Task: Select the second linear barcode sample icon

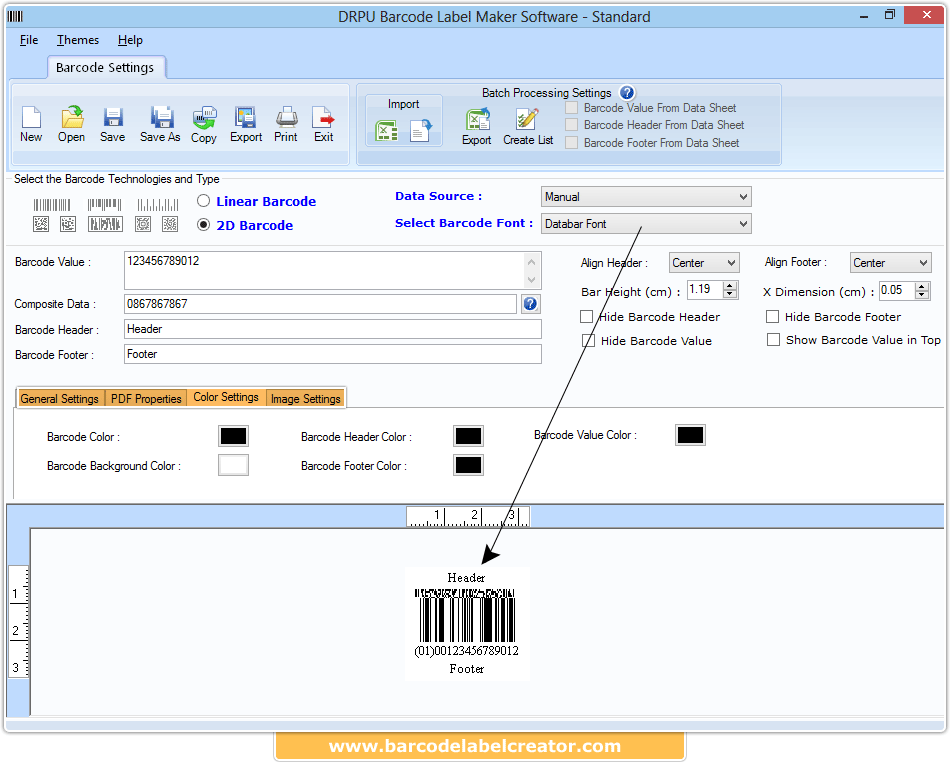Action: pyautogui.click(x=104, y=205)
